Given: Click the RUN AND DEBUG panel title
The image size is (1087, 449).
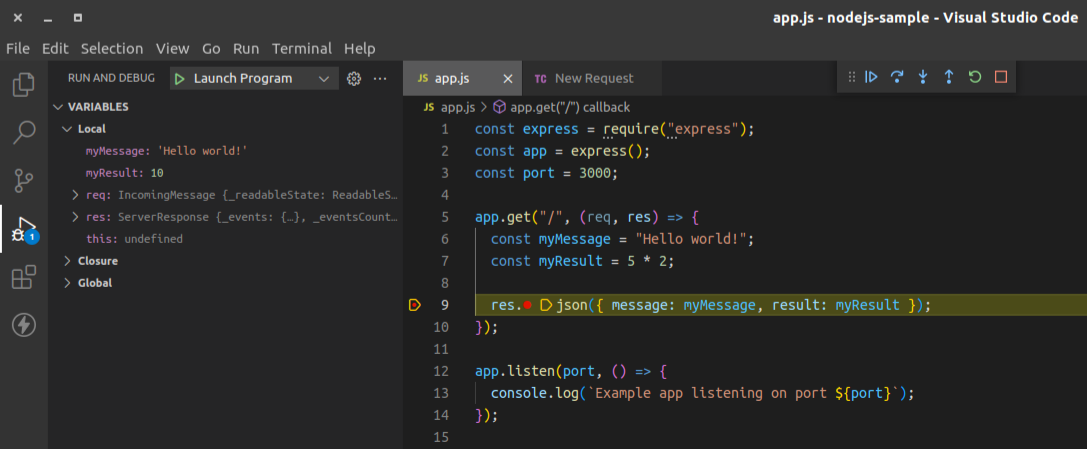Looking at the screenshot, I should 112,78.
